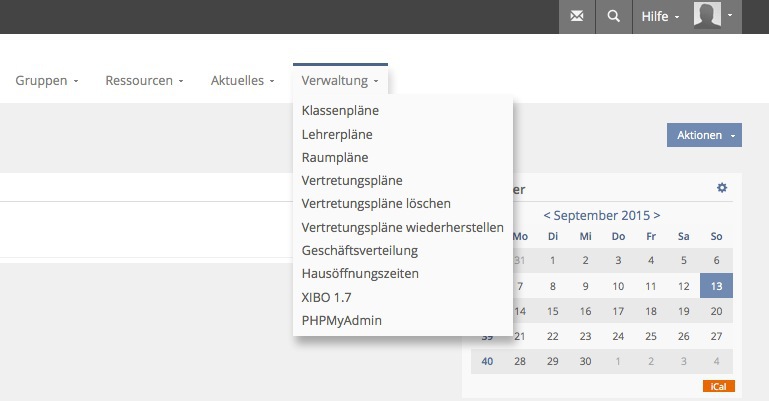769x401 pixels.
Task: Open the Aktionen dropdown button
Action: point(704,135)
